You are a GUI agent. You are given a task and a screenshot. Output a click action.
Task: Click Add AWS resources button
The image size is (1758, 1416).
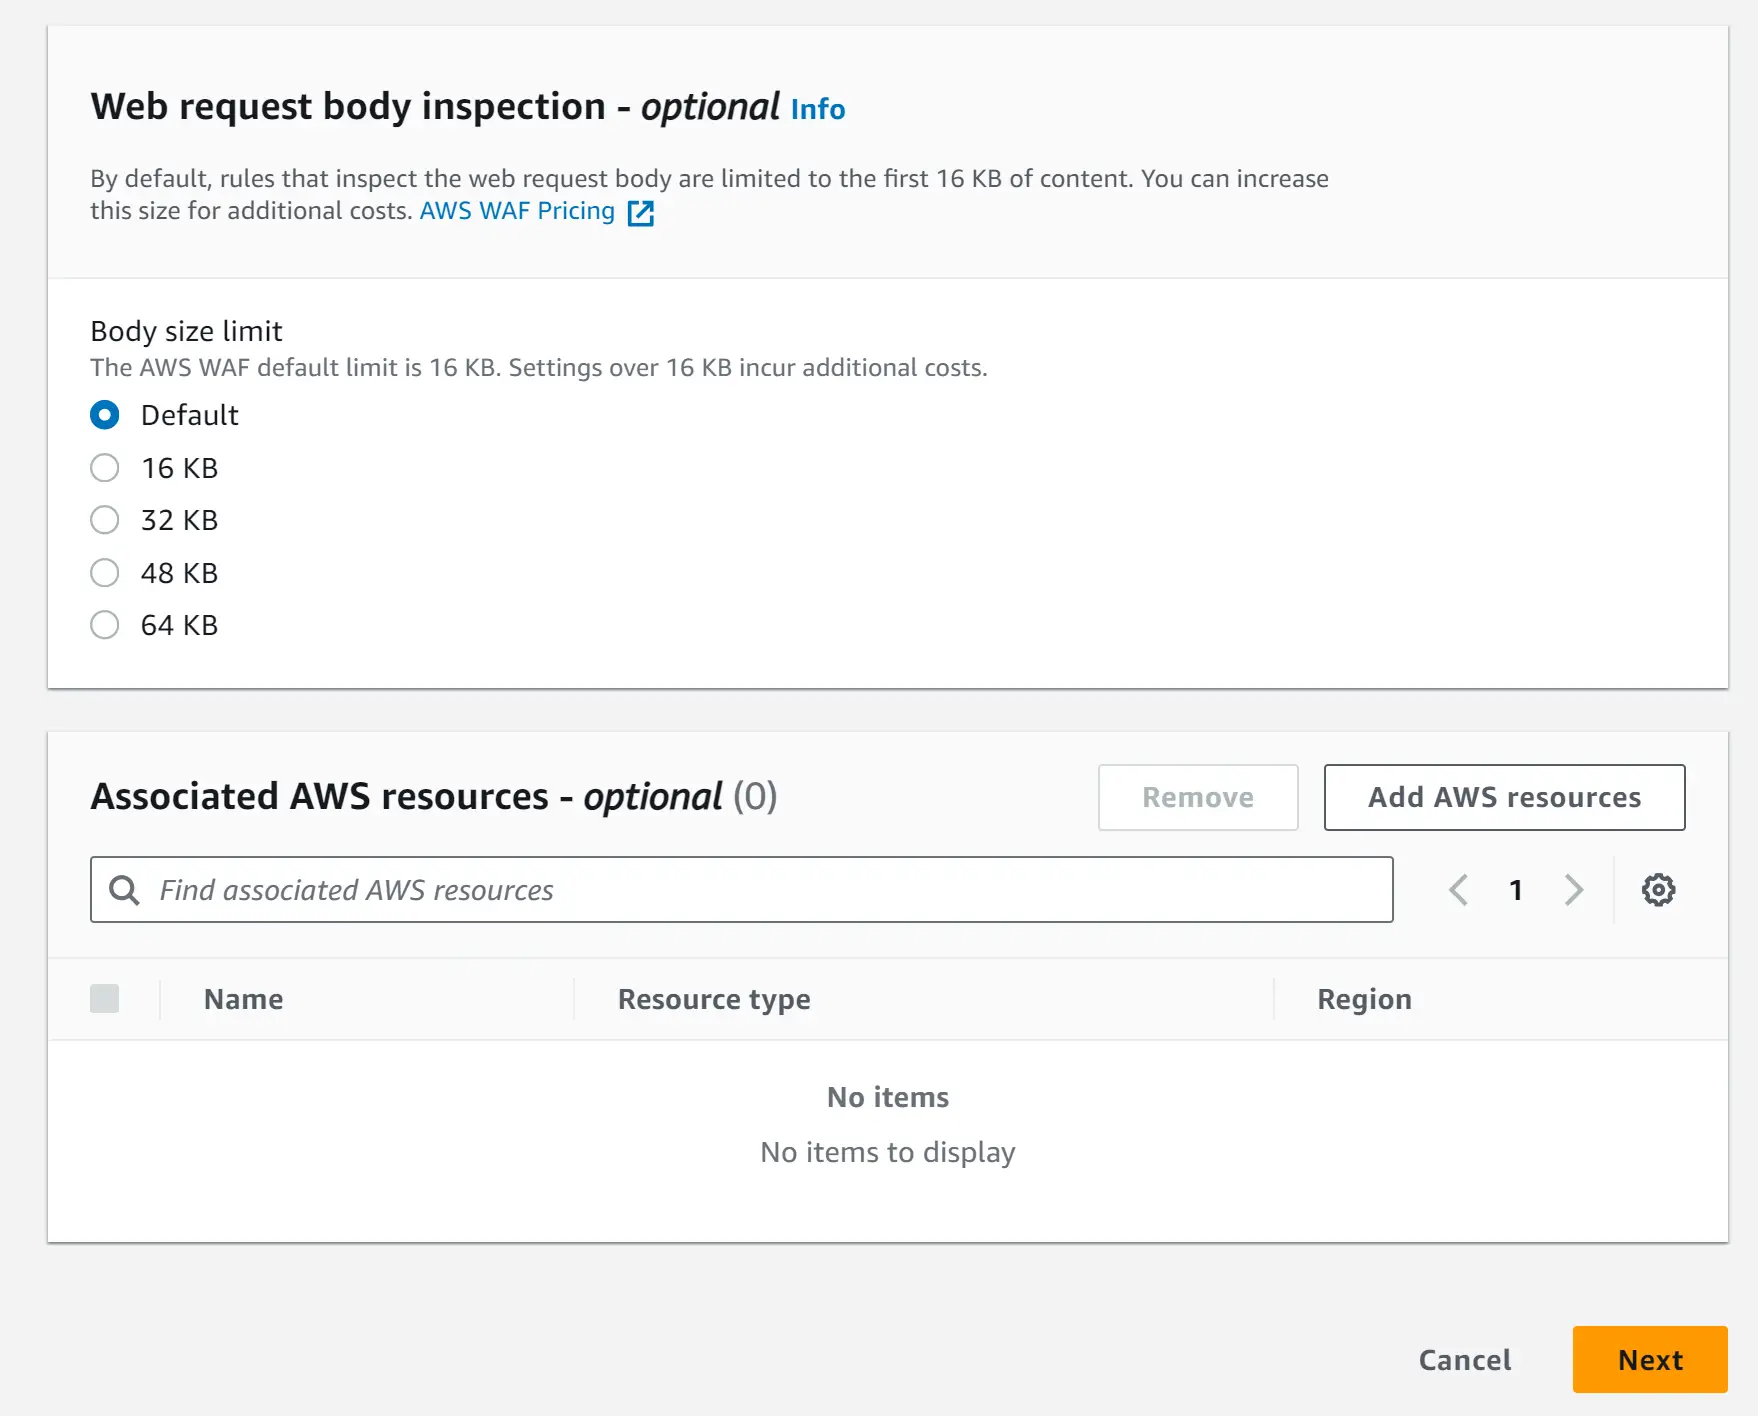[x=1504, y=797]
